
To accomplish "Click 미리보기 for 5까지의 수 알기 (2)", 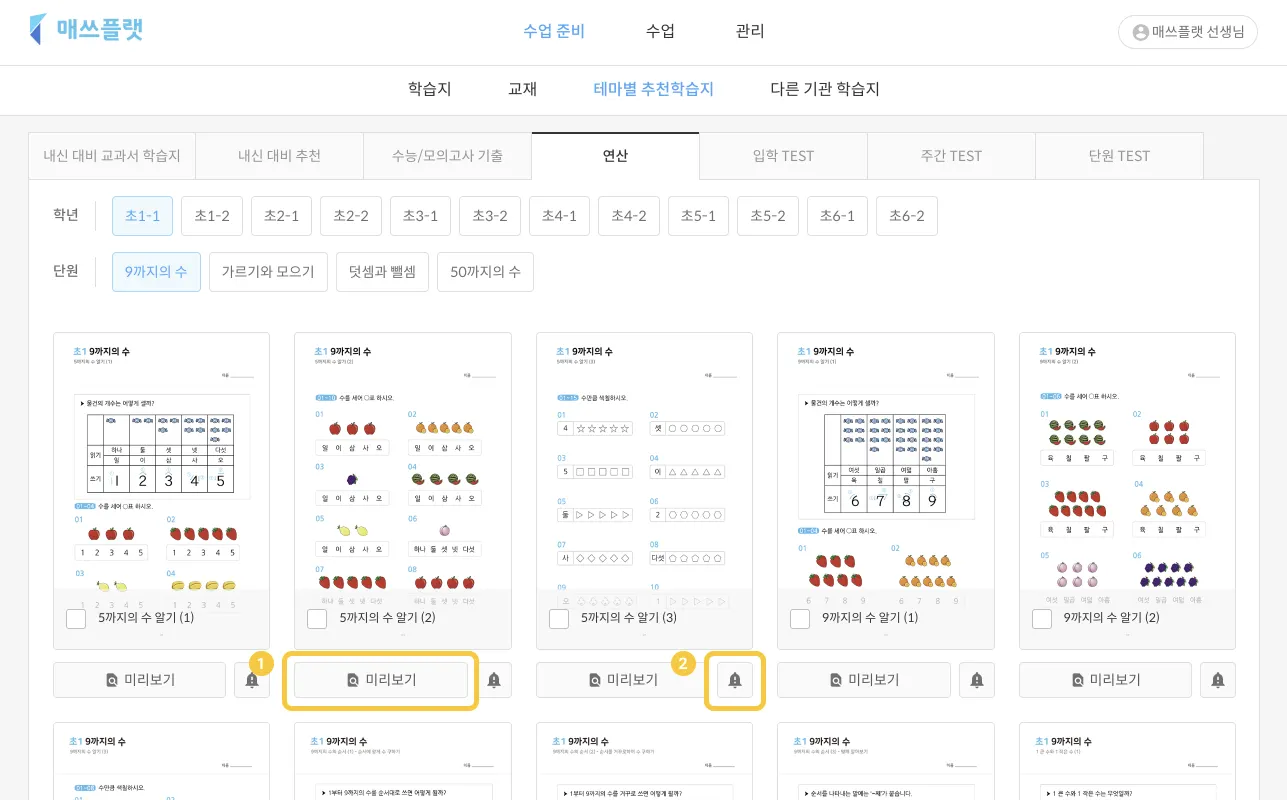I will coord(381,680).
